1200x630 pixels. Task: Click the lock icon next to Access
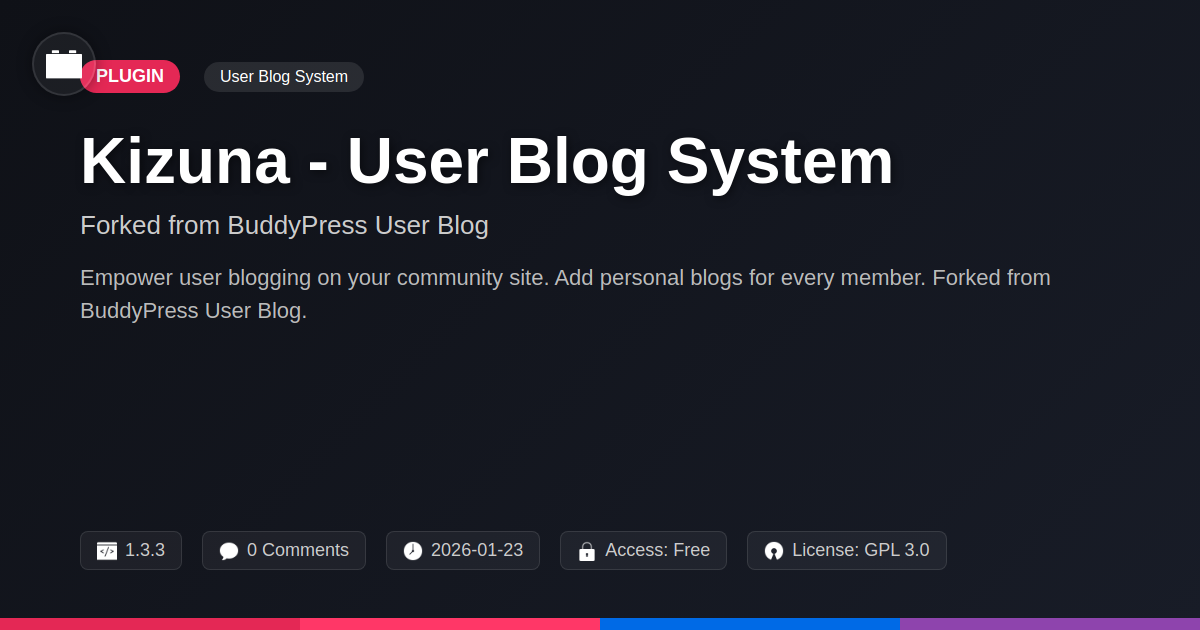click(587, 551)
